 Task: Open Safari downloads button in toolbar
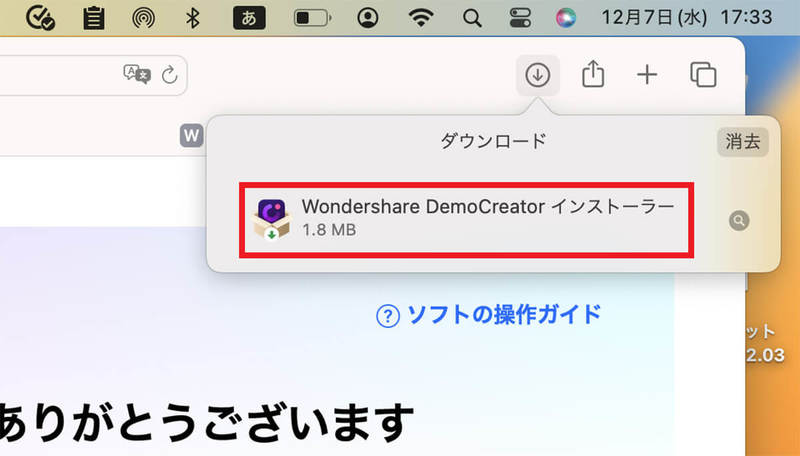[x=538, y=75]
